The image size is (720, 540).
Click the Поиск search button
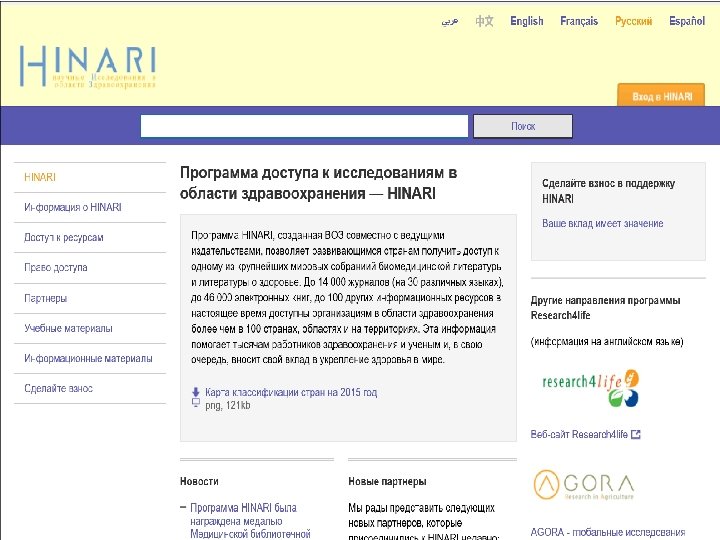[x=523, y=126]
